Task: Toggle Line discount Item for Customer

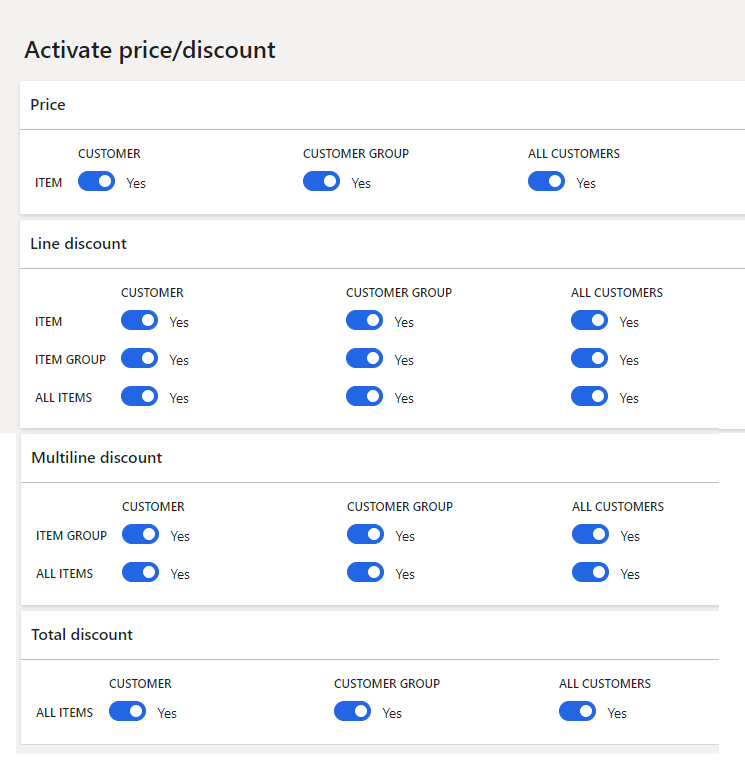Action: click(139, 321)
